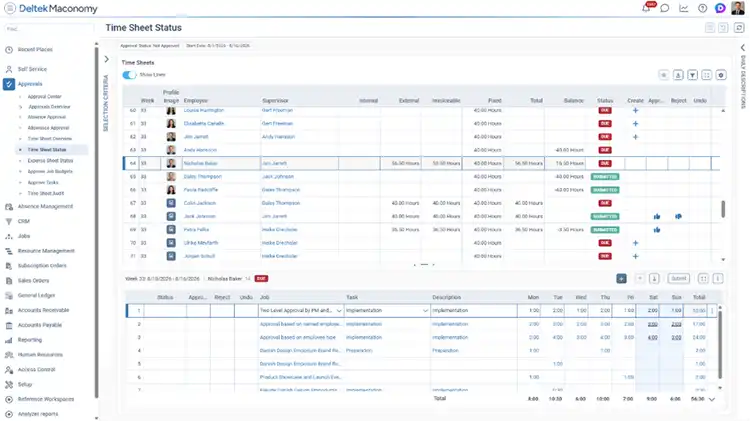The image size is (750, 421).
Task: Click the fullscreen icon in Time Sheets toolbar
Action: click(706, 75)
